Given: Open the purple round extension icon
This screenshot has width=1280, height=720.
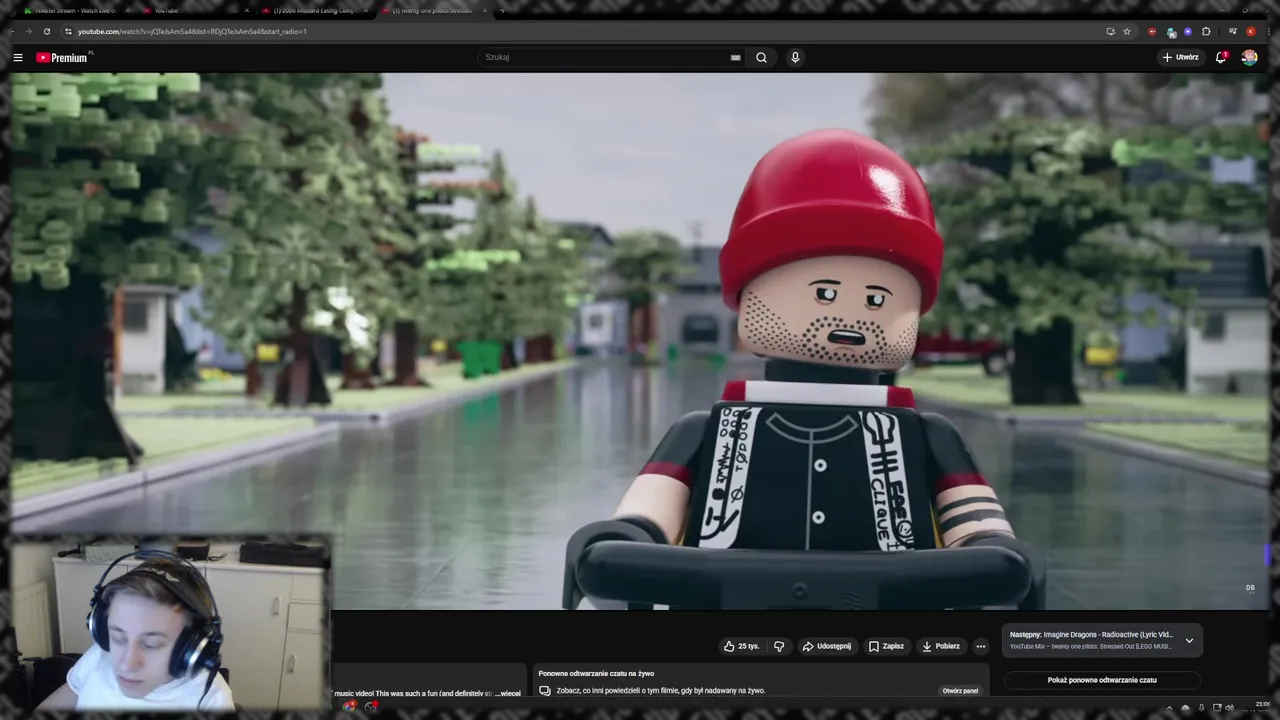Looking at the screenshot, I should 1188,31.
